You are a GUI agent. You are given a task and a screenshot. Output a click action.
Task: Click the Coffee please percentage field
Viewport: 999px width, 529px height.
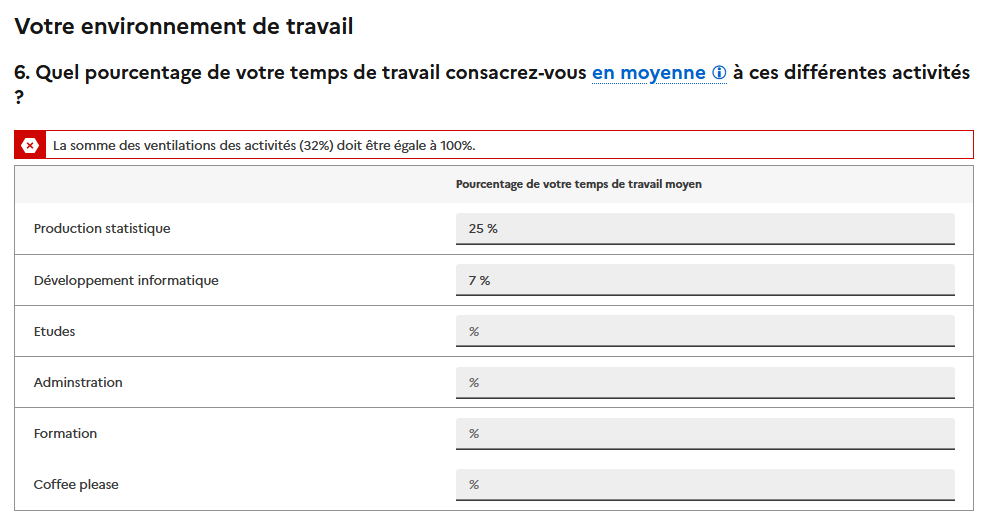(x=704, y=484)
